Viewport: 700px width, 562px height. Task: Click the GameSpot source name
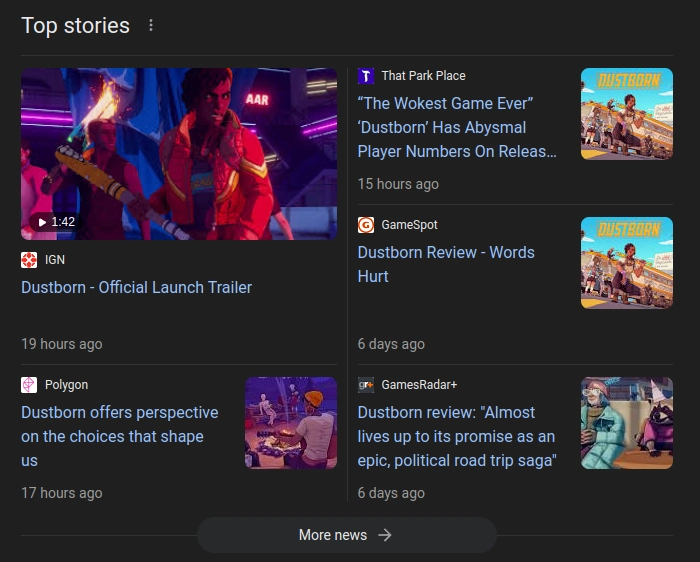point(409,225)
